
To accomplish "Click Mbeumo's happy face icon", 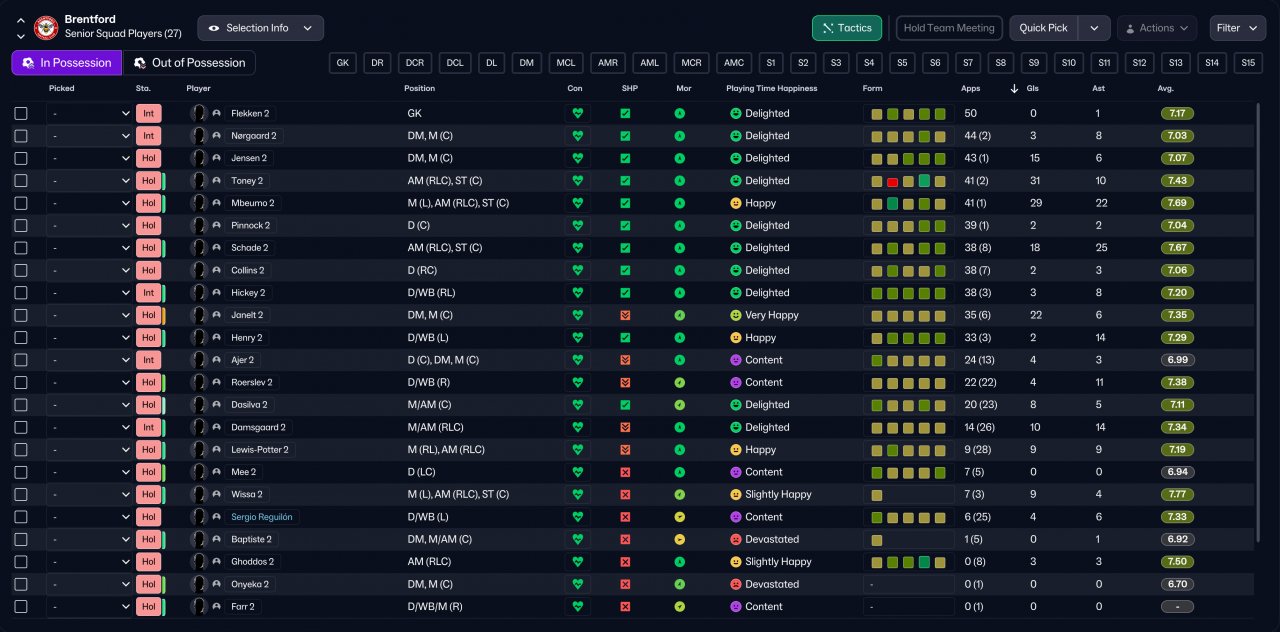I will point(735,203).
